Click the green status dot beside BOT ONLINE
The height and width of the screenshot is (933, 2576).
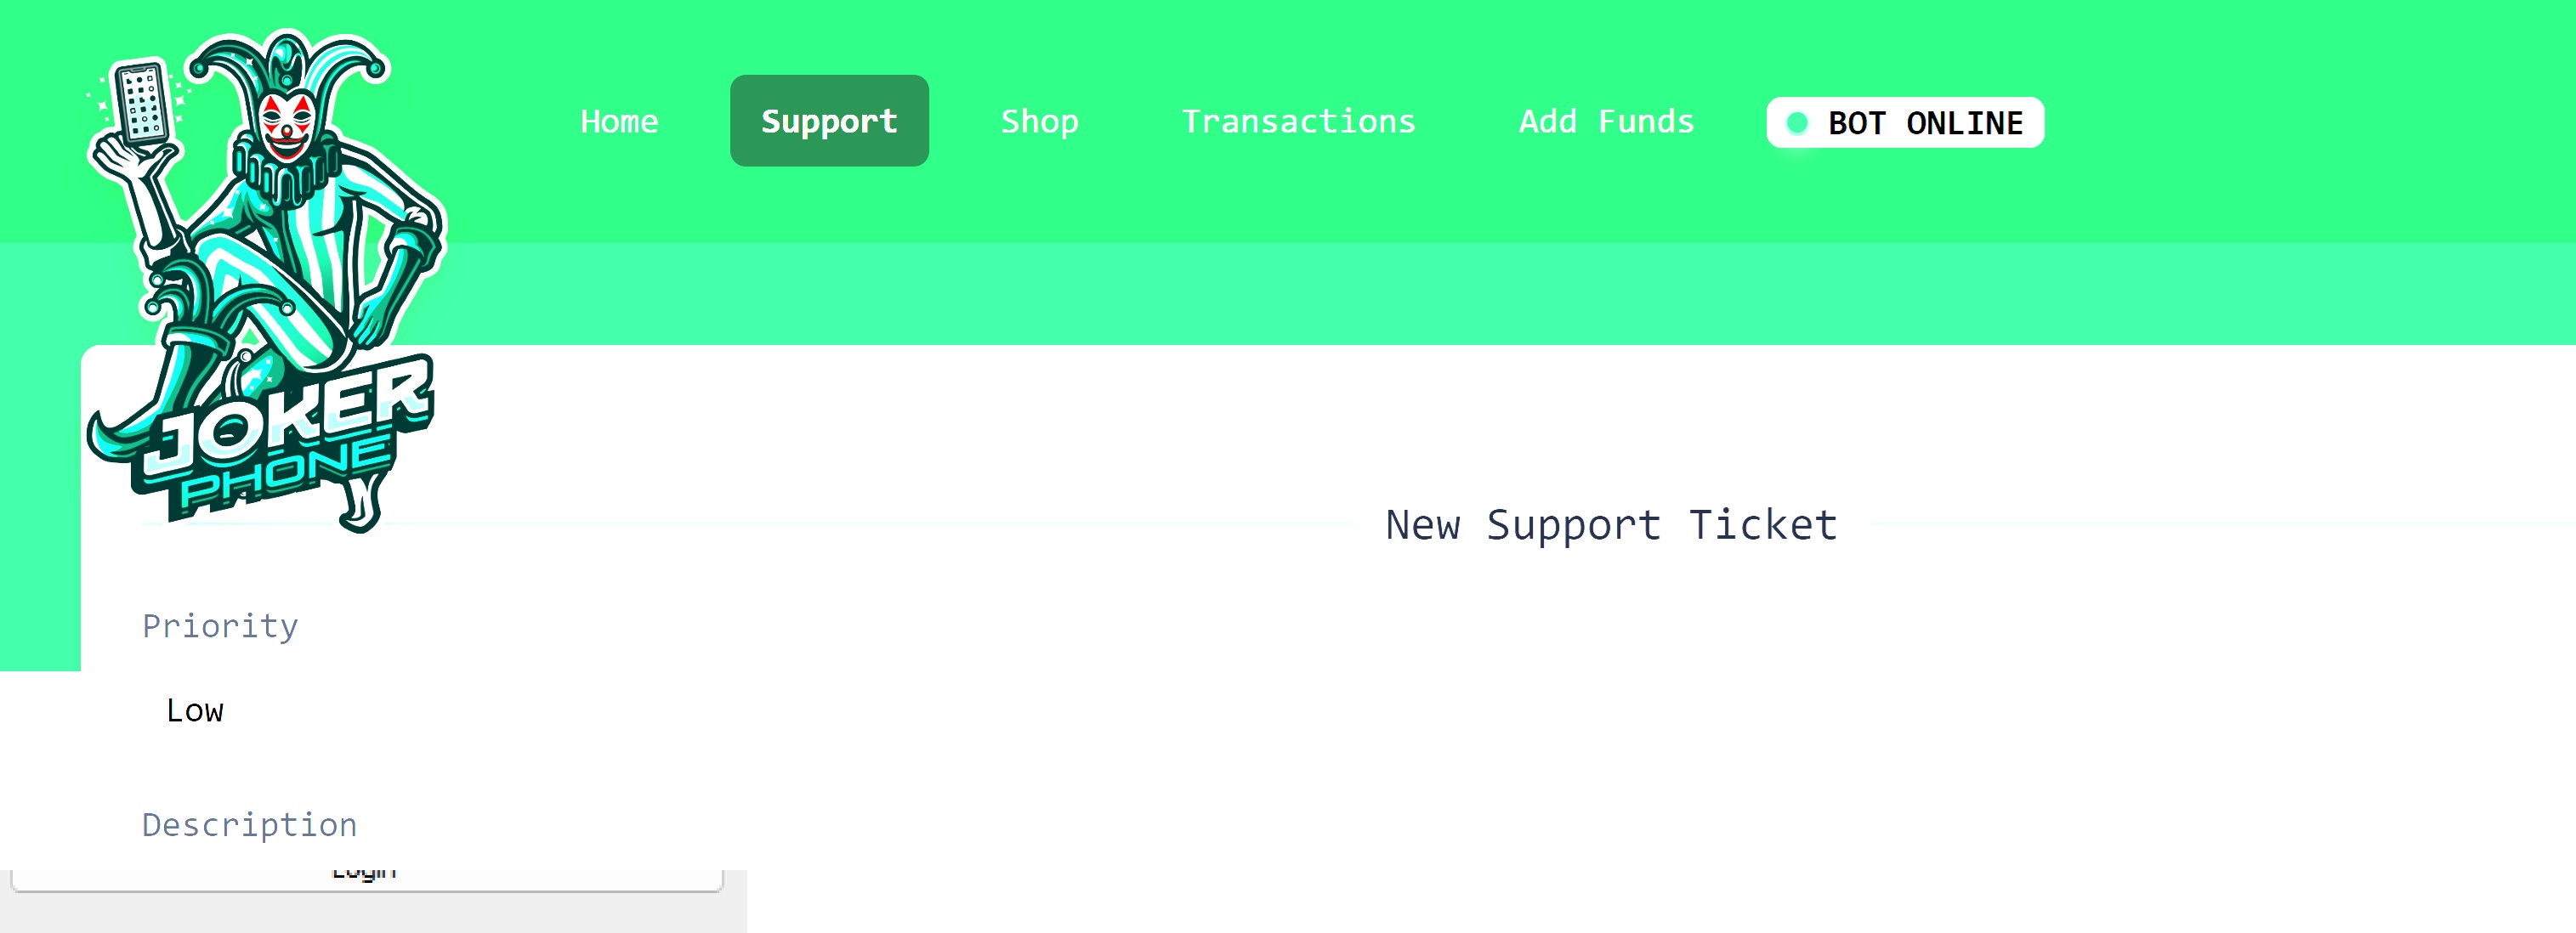tap(1797, 123)
